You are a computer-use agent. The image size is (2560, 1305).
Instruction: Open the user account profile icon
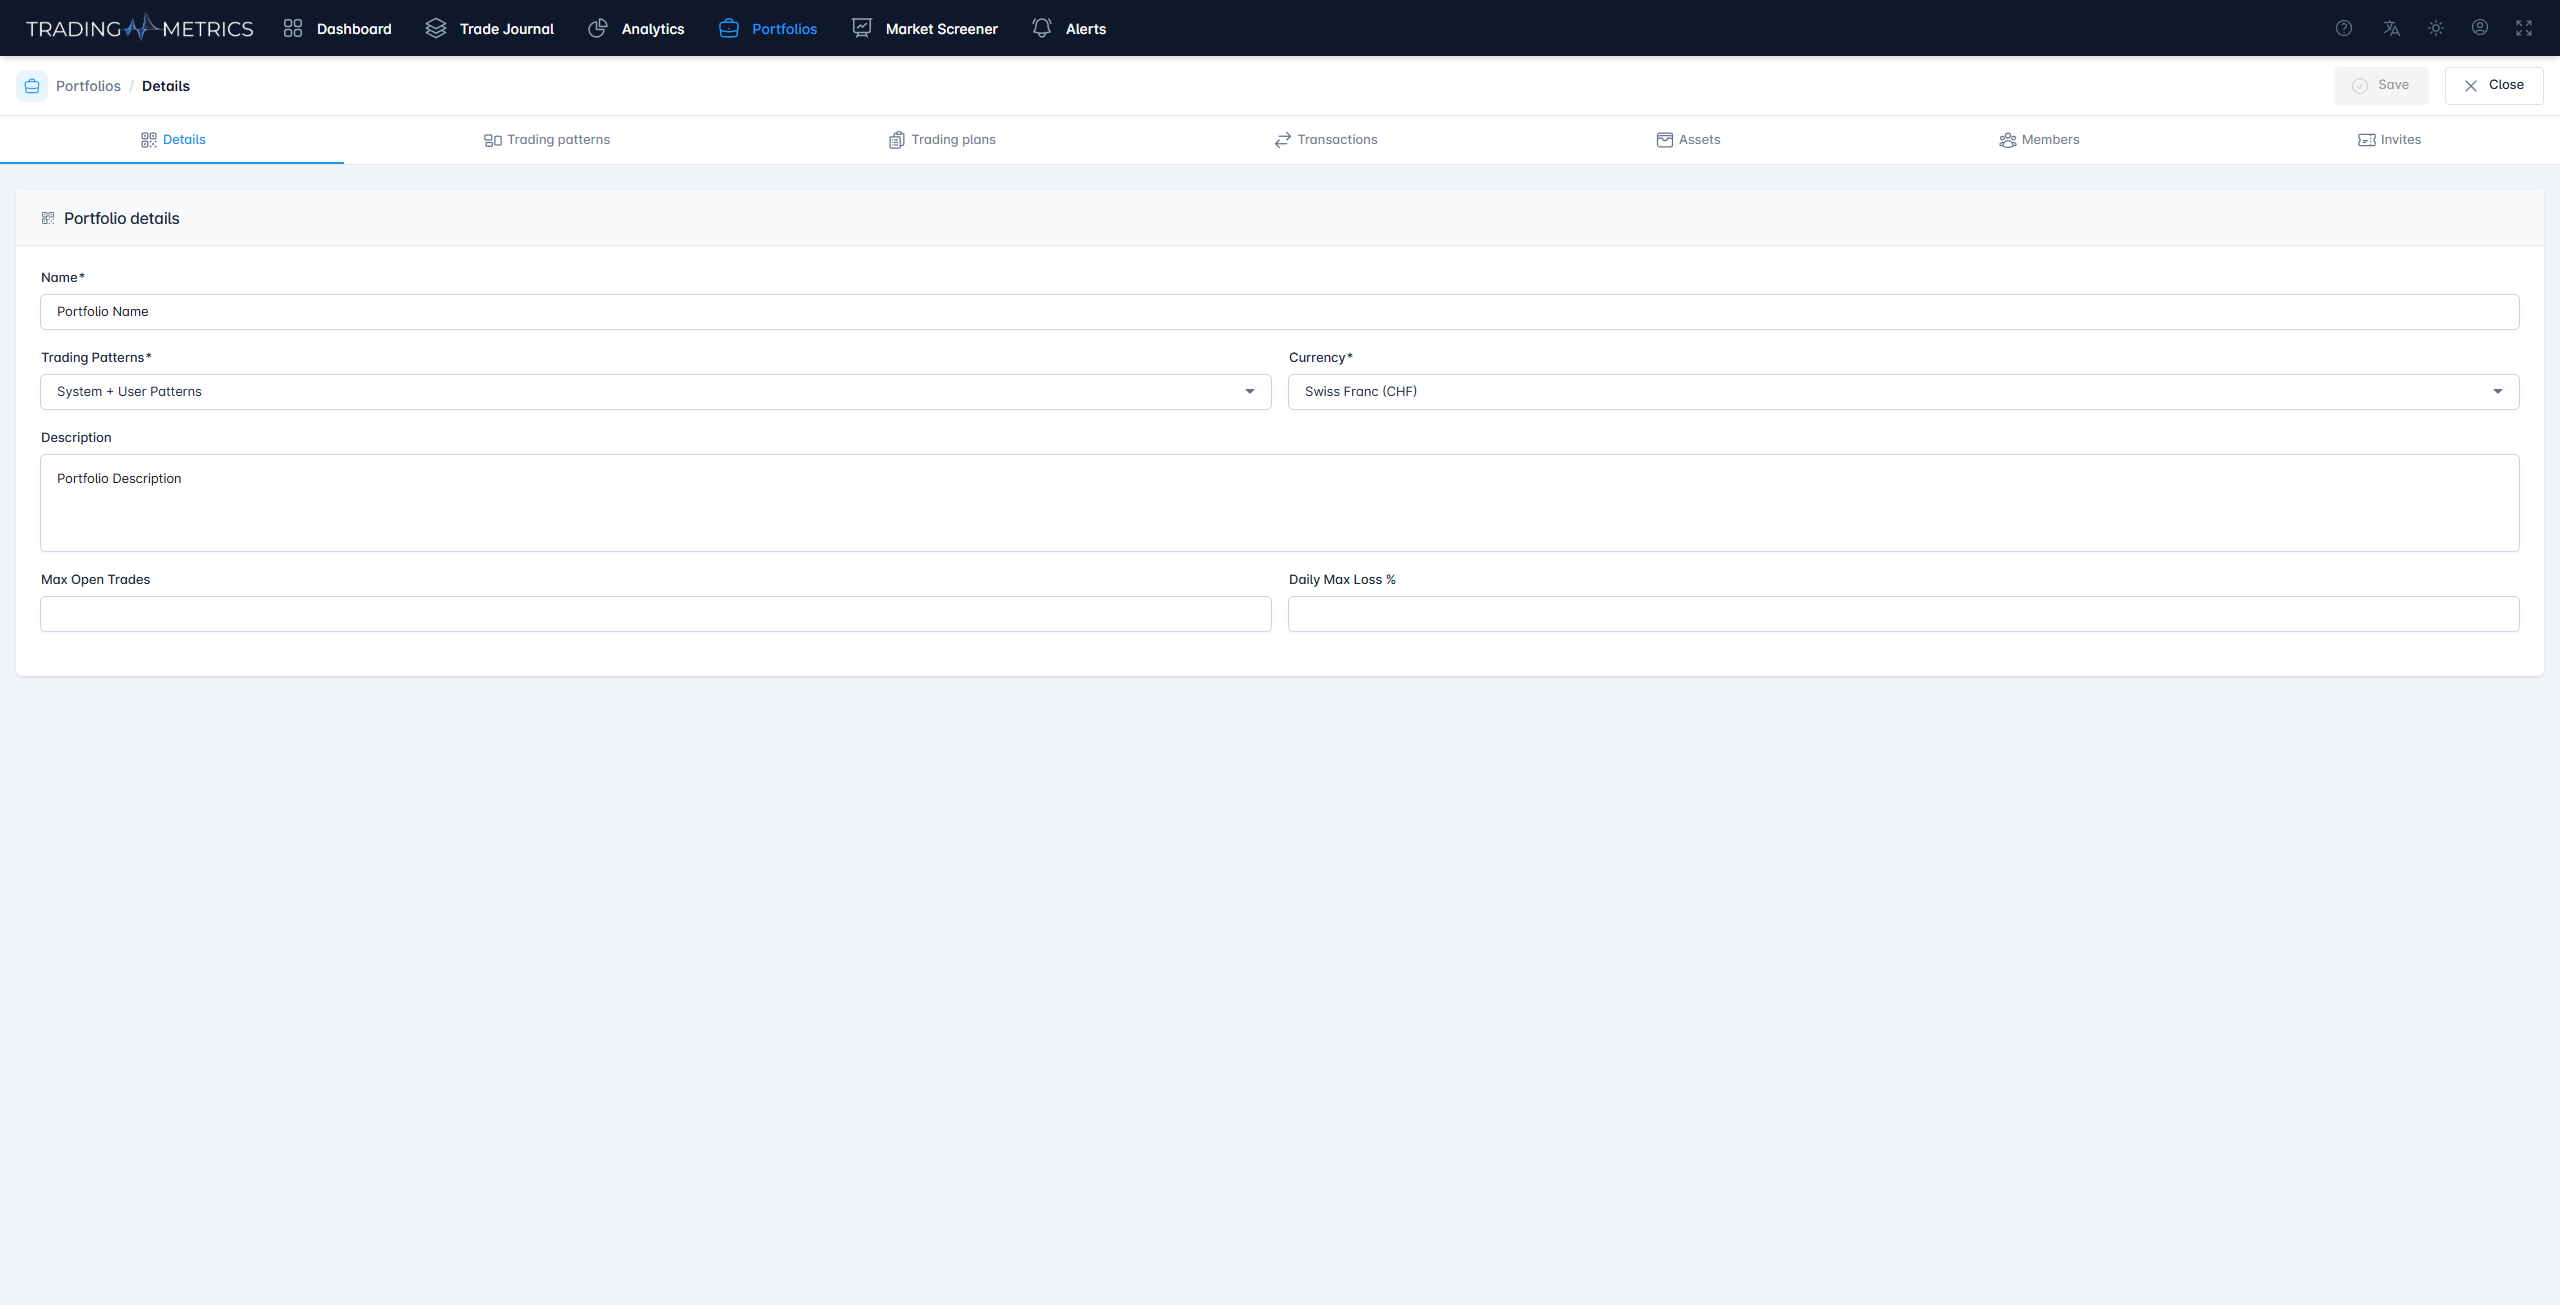pyautogui.click(x=2480, y=28)
